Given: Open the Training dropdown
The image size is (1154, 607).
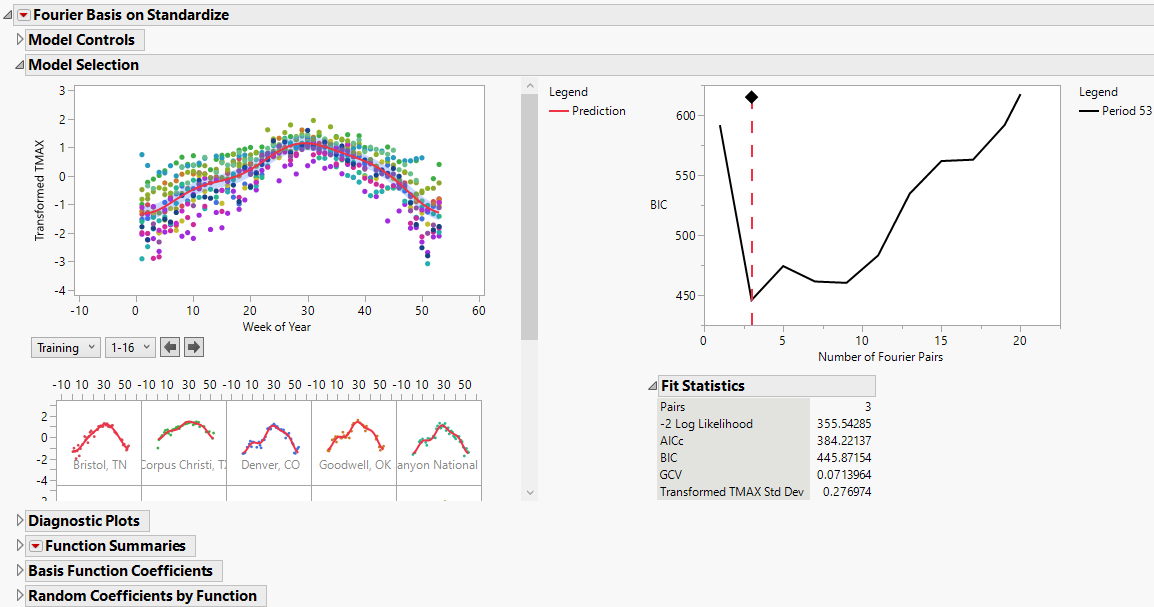Looking at the screenshot, I should pos(65,347).
